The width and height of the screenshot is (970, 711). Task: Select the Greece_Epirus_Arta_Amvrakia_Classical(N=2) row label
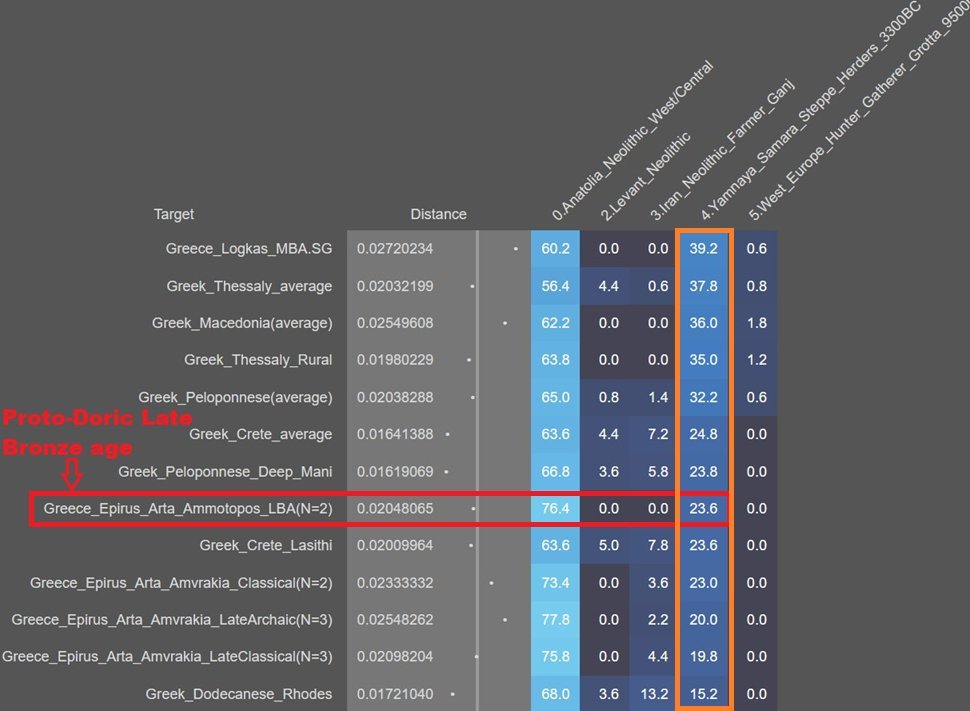click(181, 583)
